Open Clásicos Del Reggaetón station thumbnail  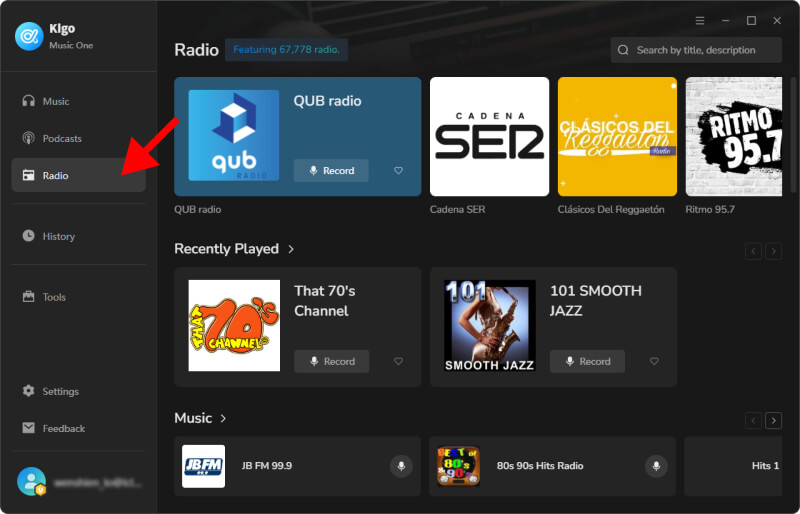617,136
